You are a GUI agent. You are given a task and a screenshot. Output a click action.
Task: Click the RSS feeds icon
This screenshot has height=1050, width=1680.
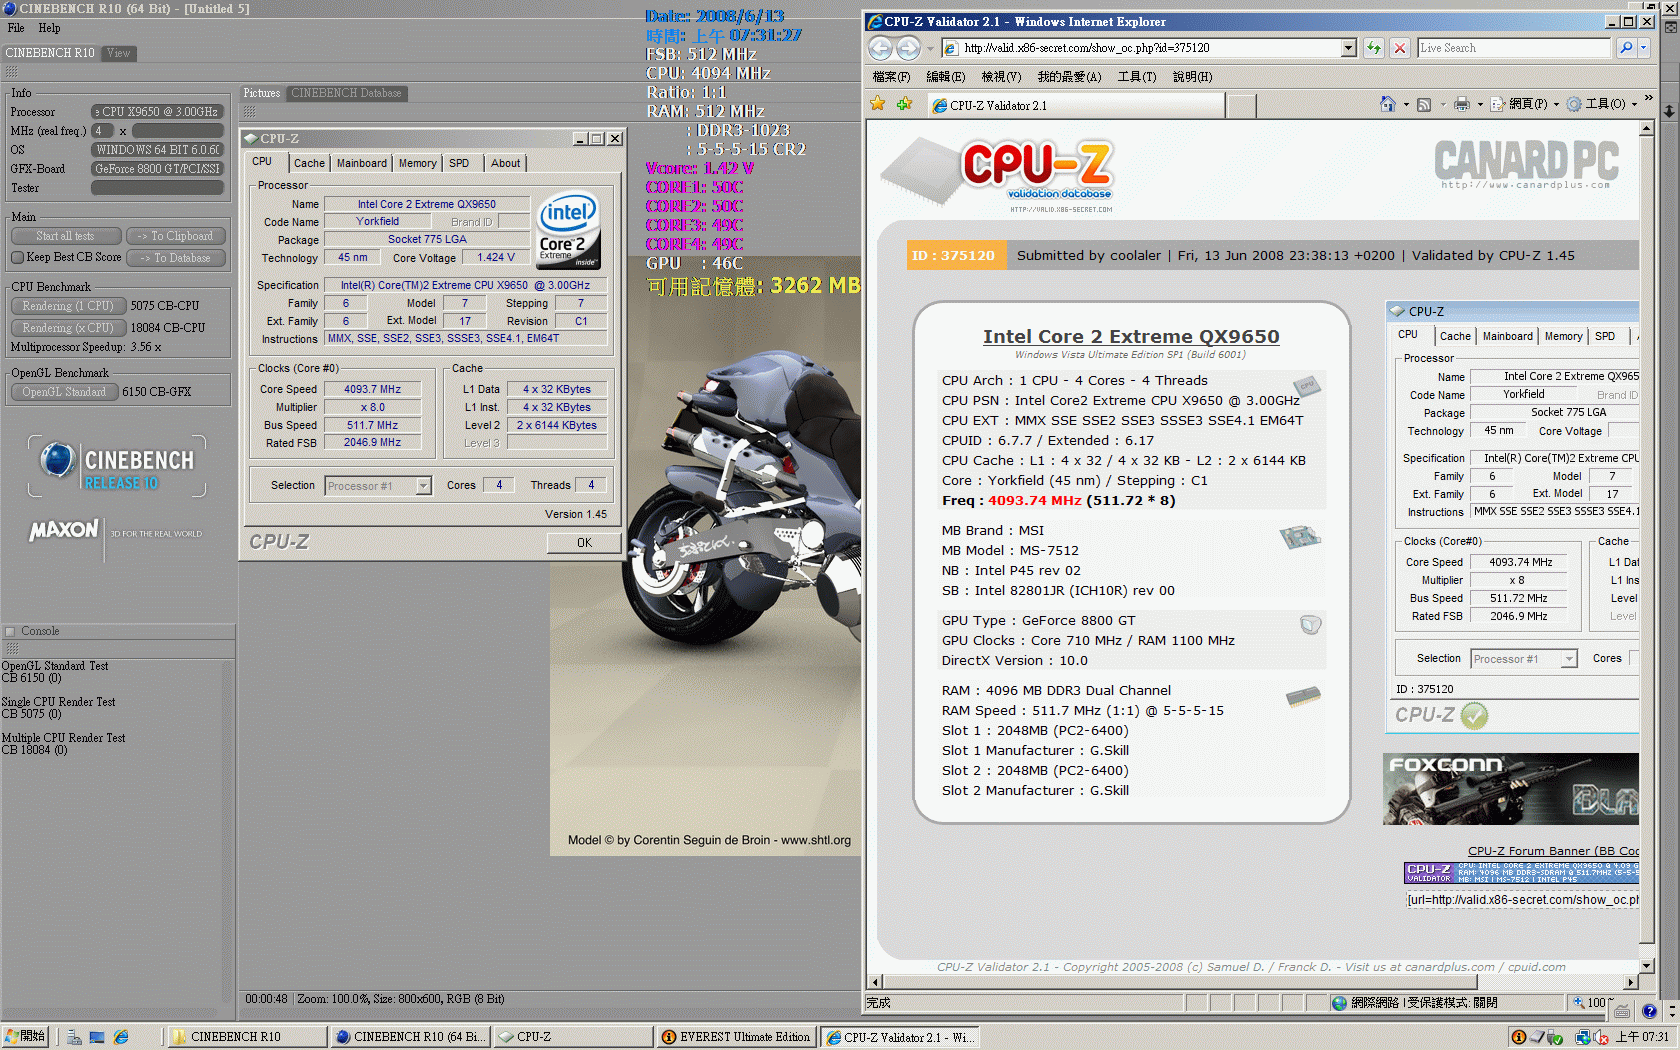coord(1424,104)
